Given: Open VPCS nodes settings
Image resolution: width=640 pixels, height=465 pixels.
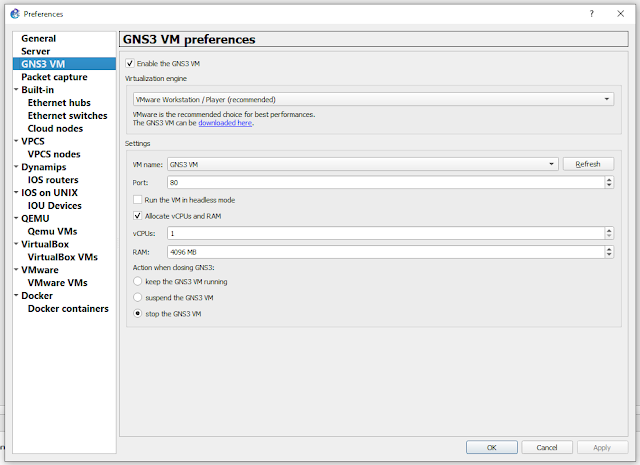Looking at the screenshot, I should coord(54,154).
